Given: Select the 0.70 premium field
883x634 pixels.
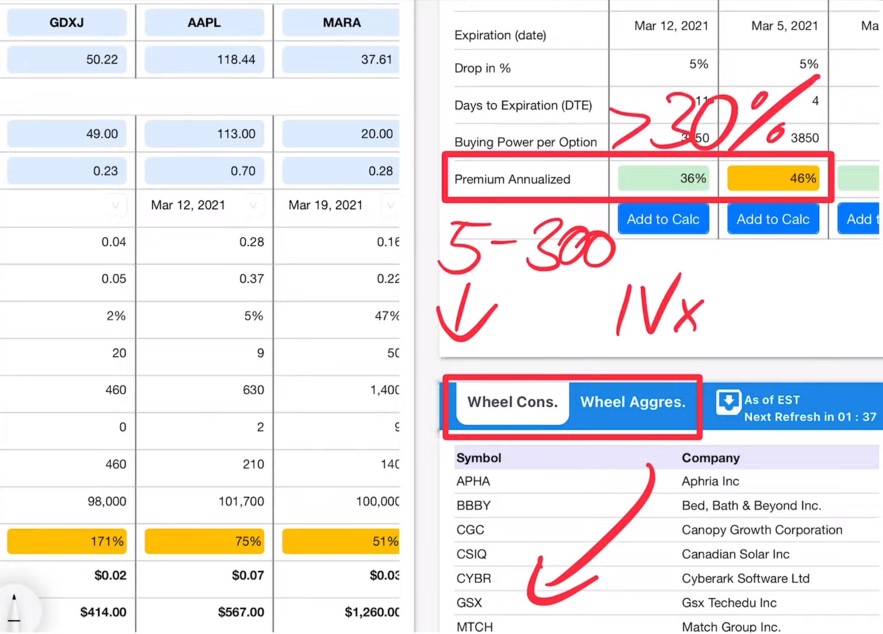Looking at the screenshot, I should pyautogui.click(x=204, y=171).
